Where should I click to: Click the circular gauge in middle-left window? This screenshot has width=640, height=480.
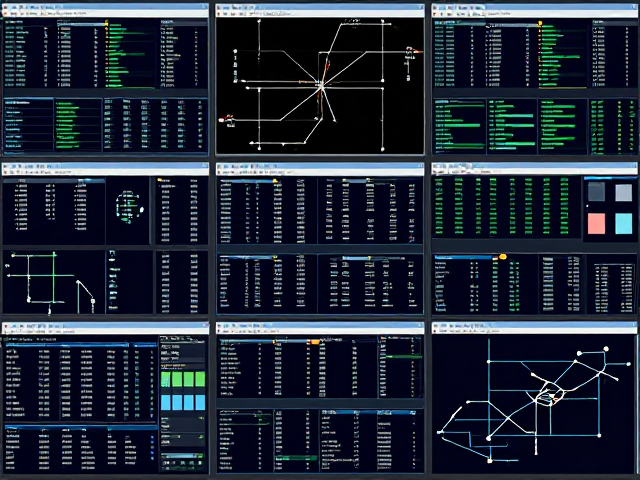pos(128,207)
